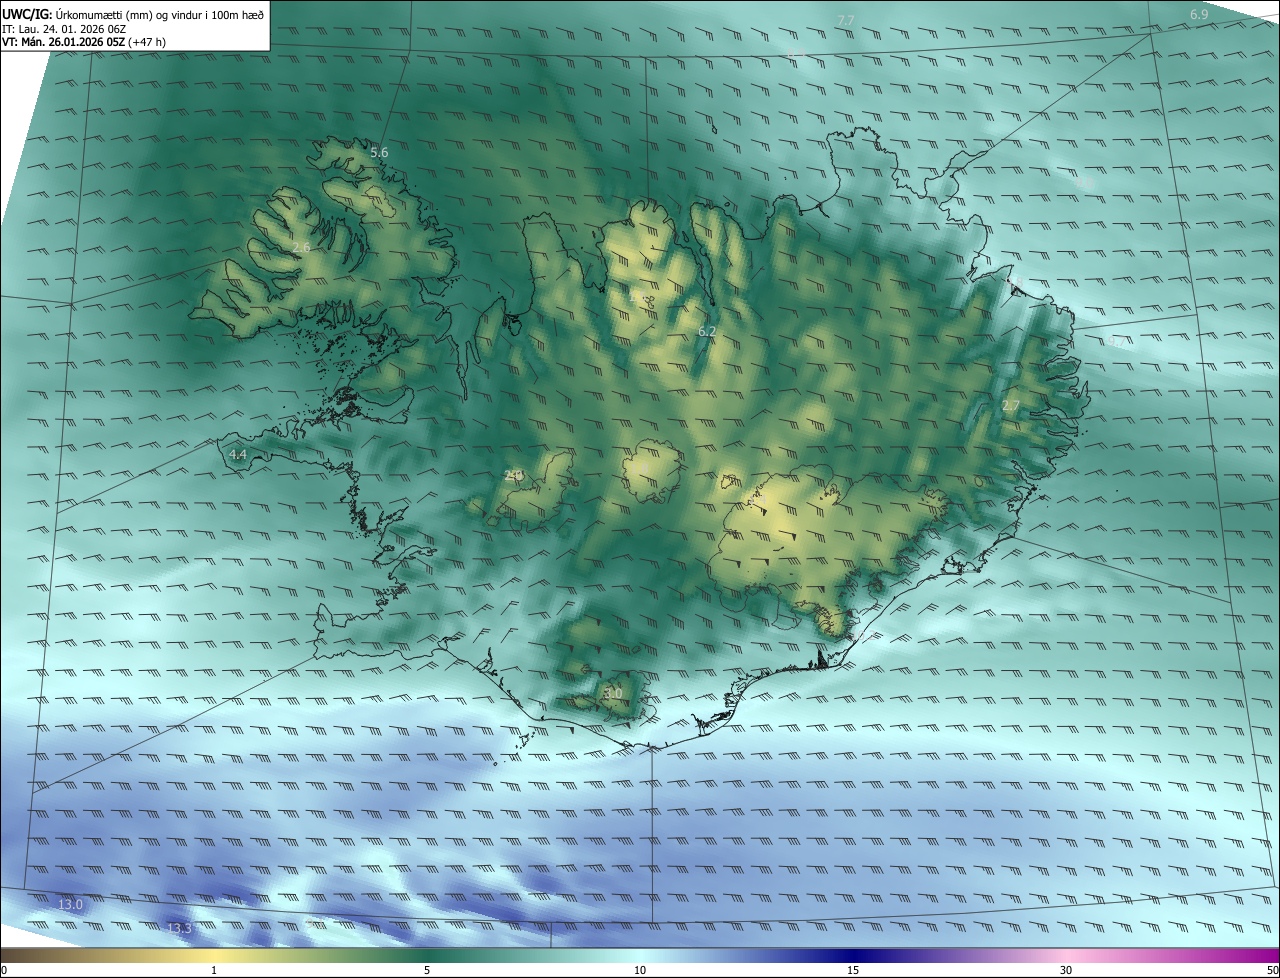Image resolution: width=1280 pixels, height=978 pixels.
Task: Click the 2.6 value in the Westfjords
Action: click(x=301, y=247)
